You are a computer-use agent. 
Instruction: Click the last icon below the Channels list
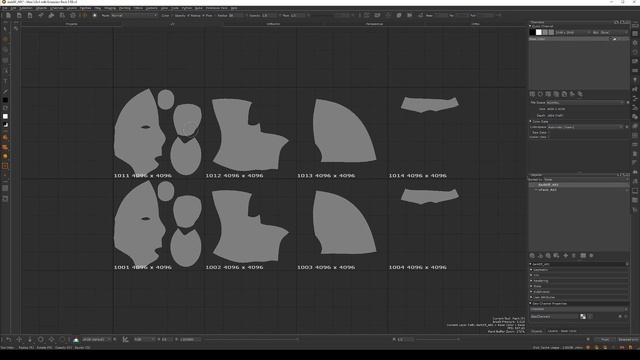580,94
